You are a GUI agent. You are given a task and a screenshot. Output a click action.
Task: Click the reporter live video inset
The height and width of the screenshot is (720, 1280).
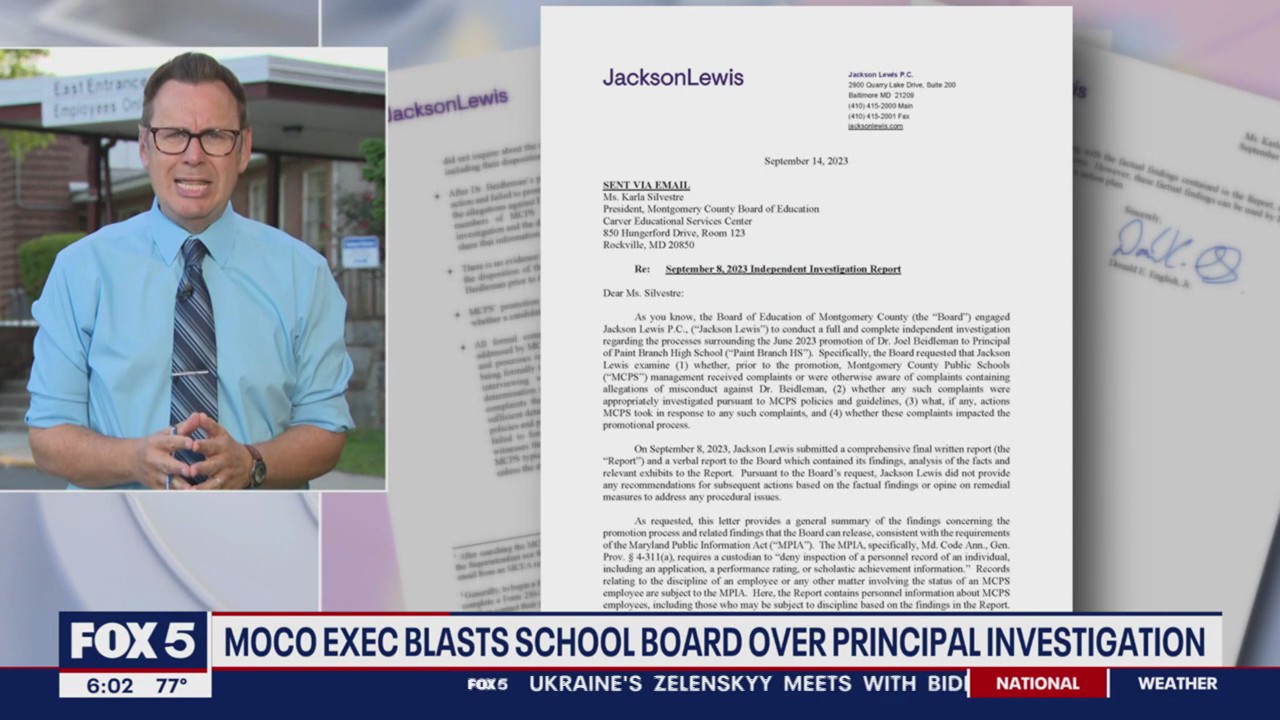click(x=193, y=268)
